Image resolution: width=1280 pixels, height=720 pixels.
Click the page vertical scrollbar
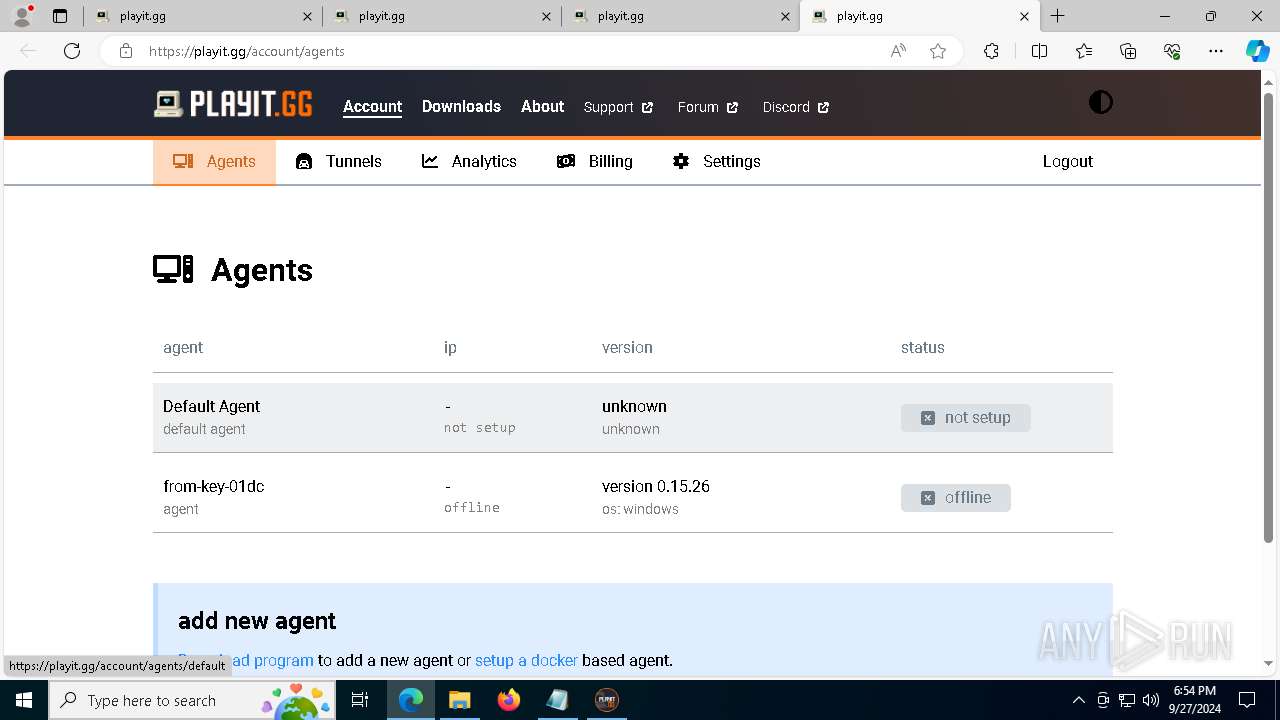(x=1268, y=319)
